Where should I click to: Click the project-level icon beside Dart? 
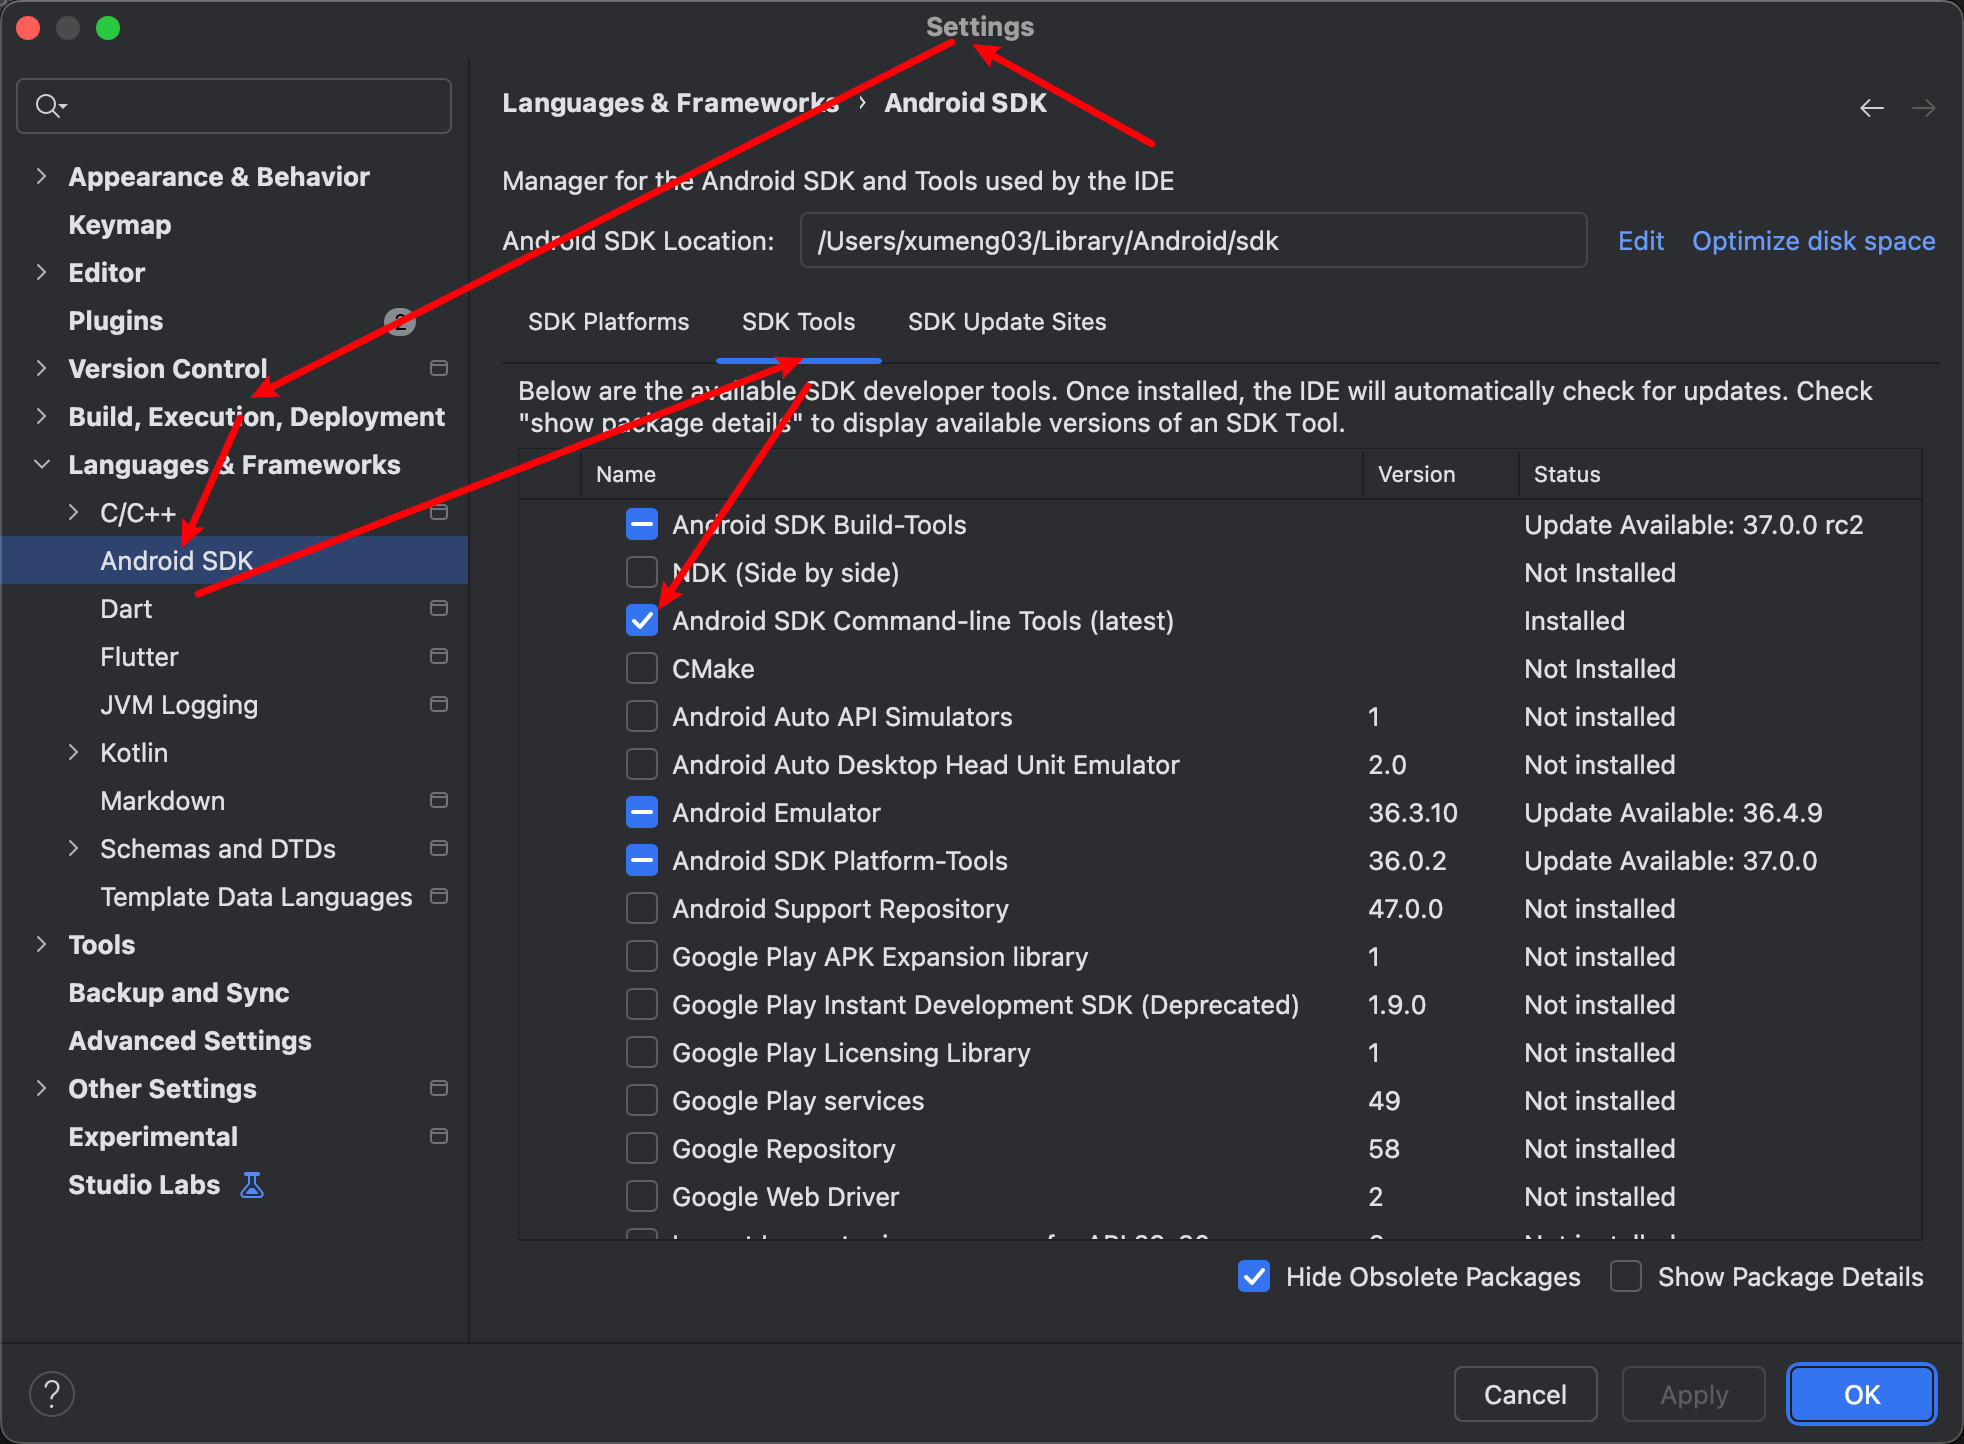438,609
